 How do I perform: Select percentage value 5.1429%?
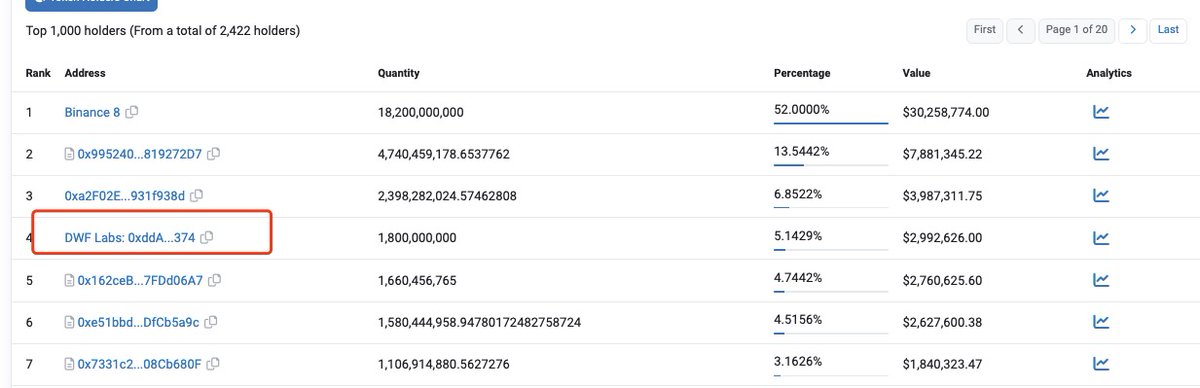[798, 235]
